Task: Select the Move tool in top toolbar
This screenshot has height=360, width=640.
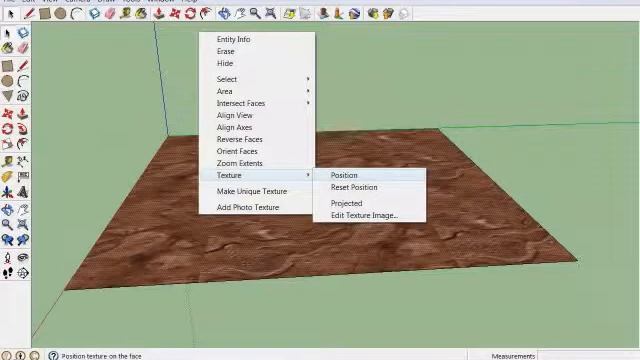Action: [x=175, y=14]
